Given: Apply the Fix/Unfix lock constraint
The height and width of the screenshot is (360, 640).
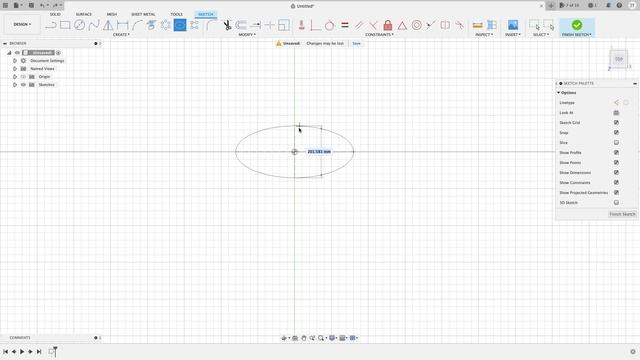Looking at the screenshot, I should [x=388, y=25].
